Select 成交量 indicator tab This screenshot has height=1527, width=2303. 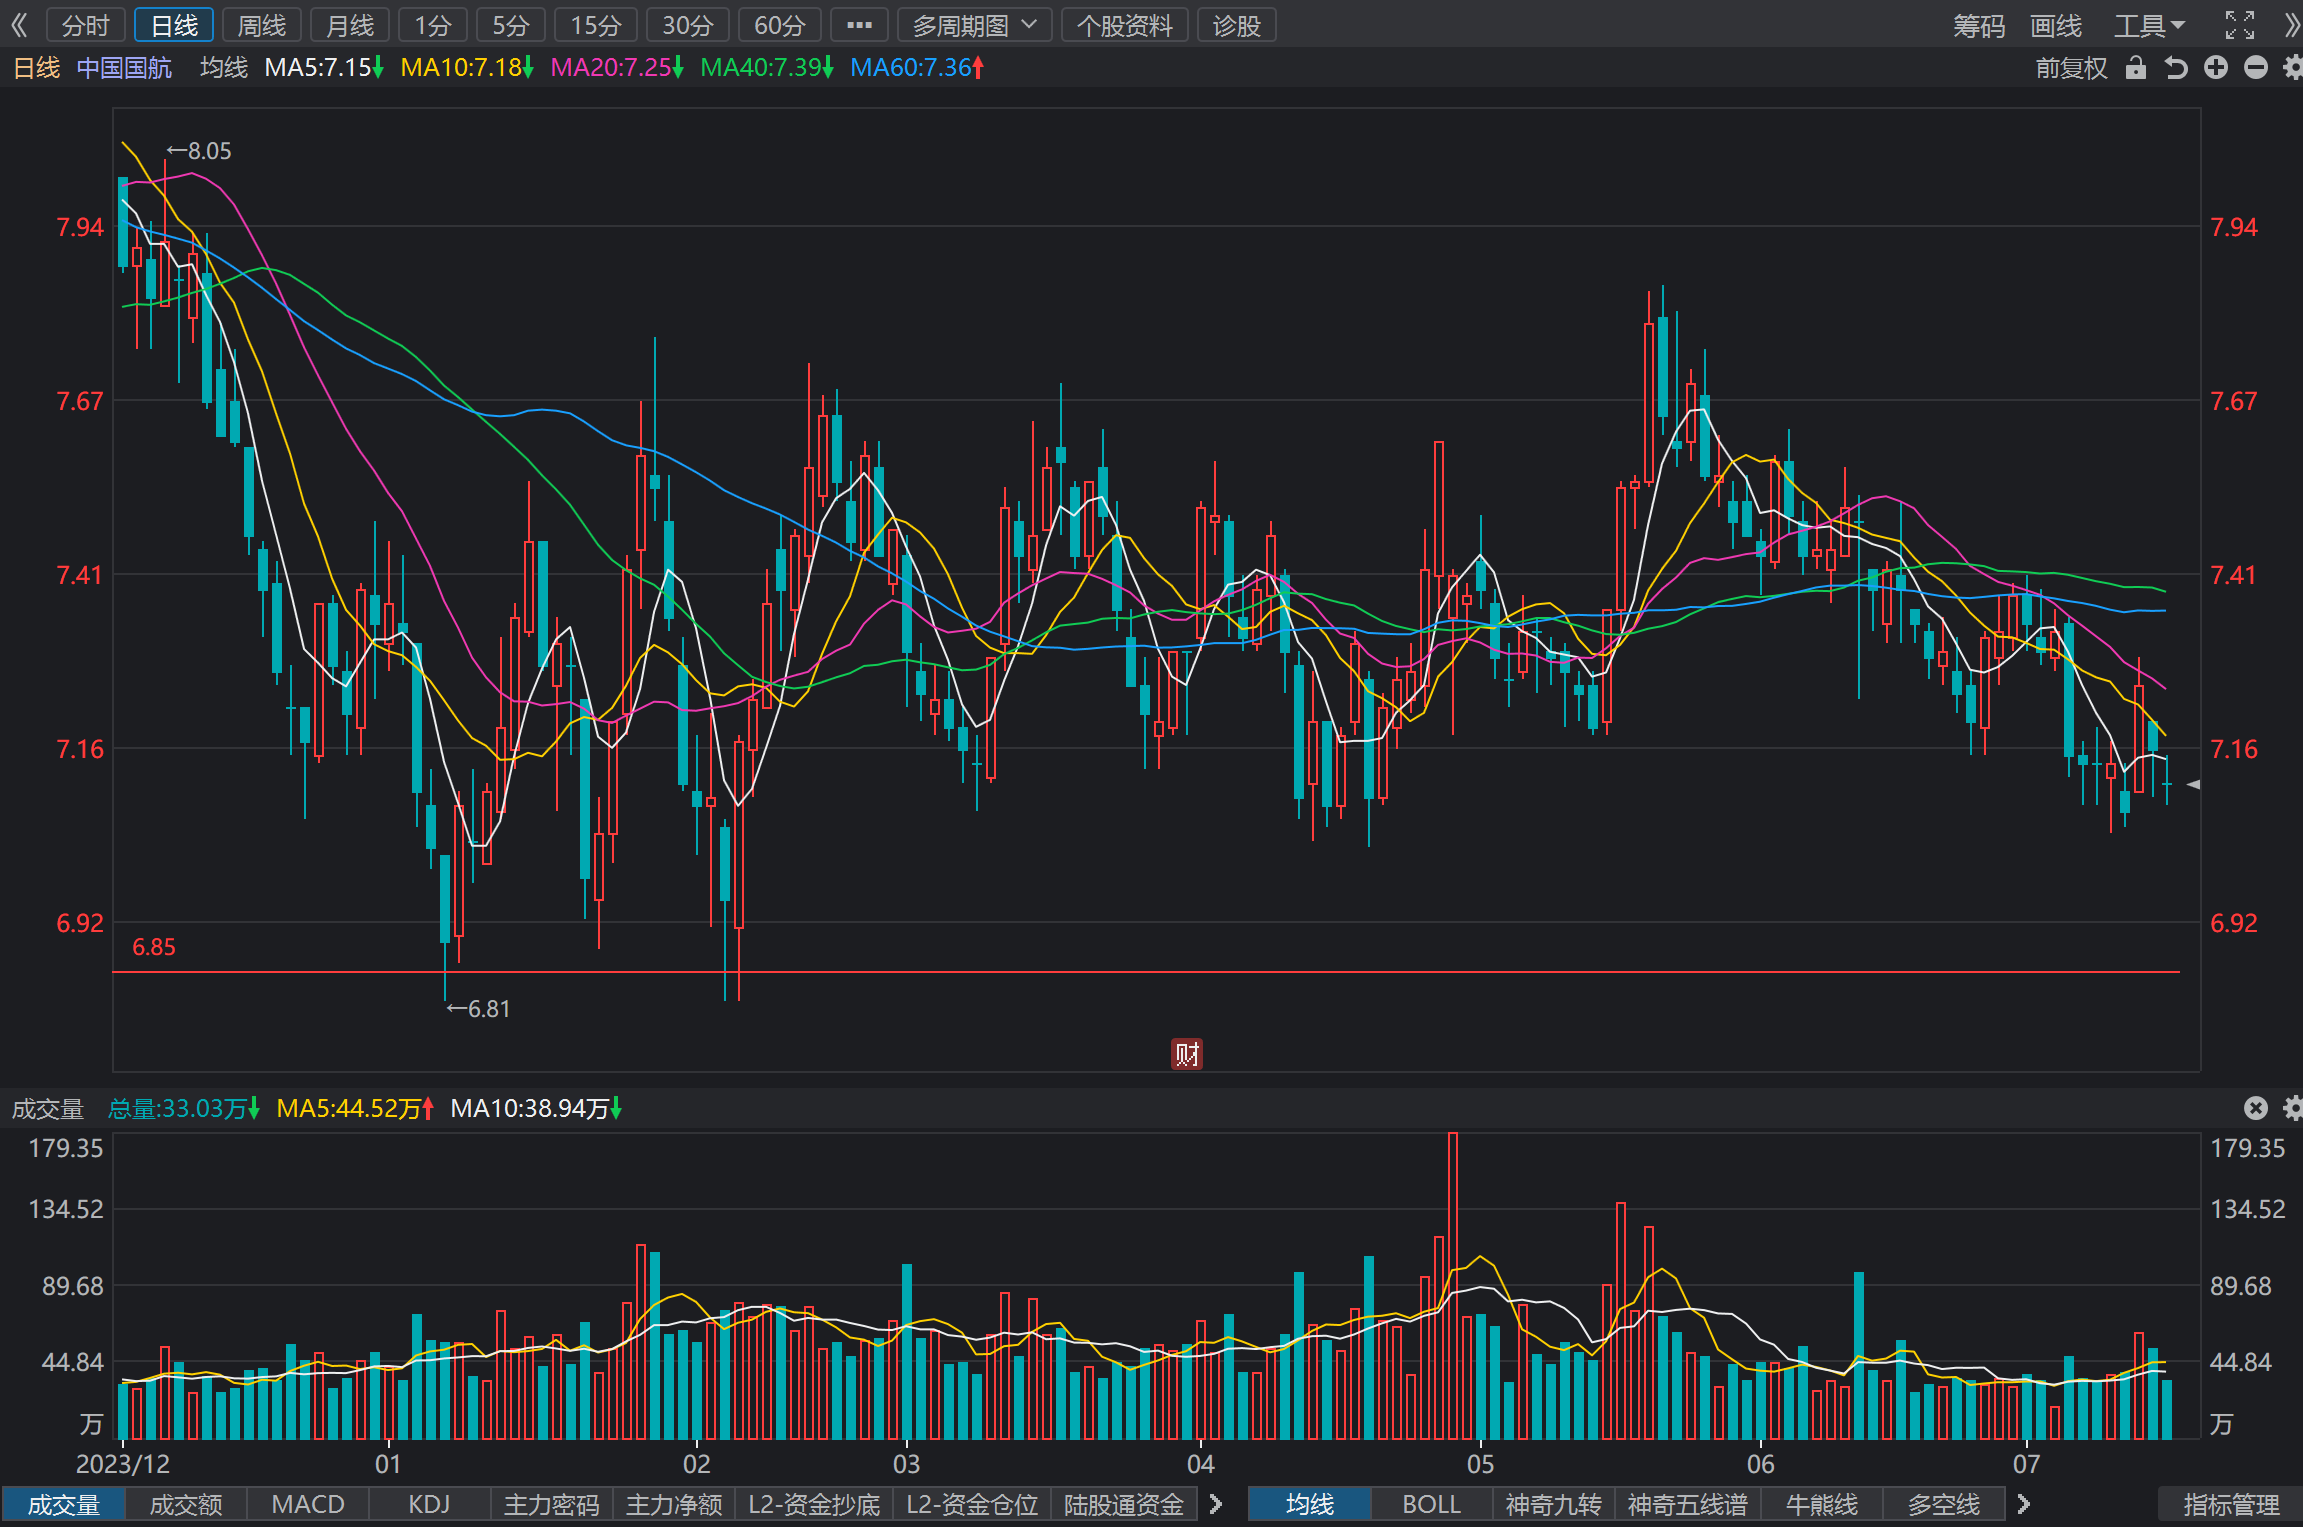[63, 1504]
